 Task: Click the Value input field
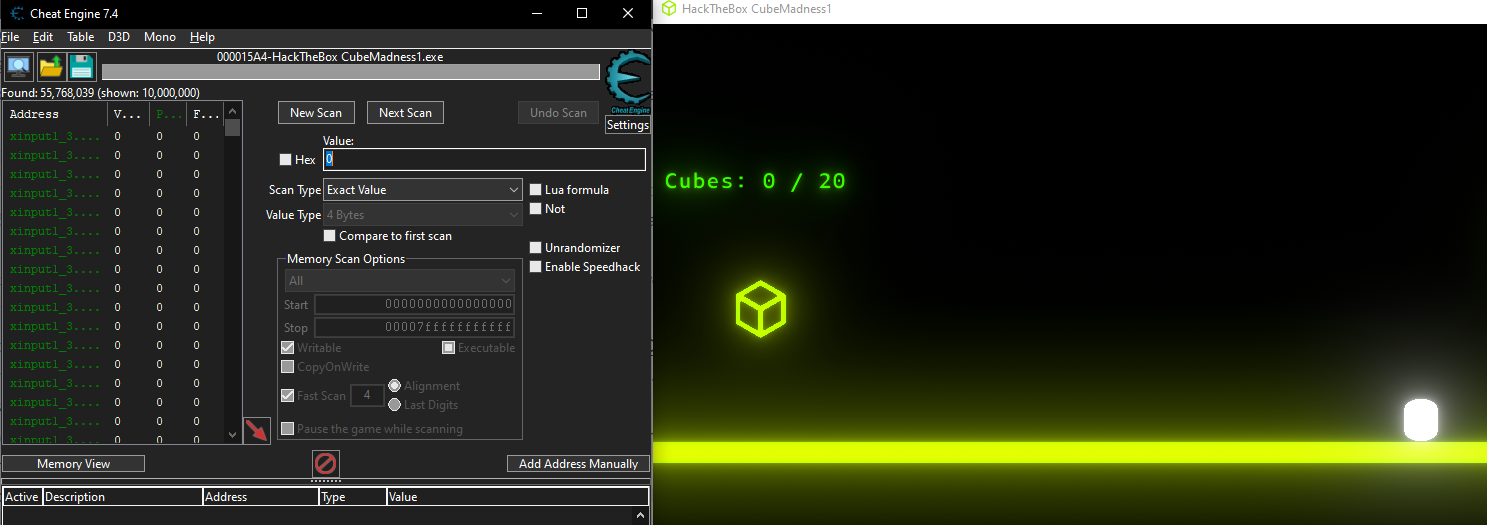pos(484,160)
